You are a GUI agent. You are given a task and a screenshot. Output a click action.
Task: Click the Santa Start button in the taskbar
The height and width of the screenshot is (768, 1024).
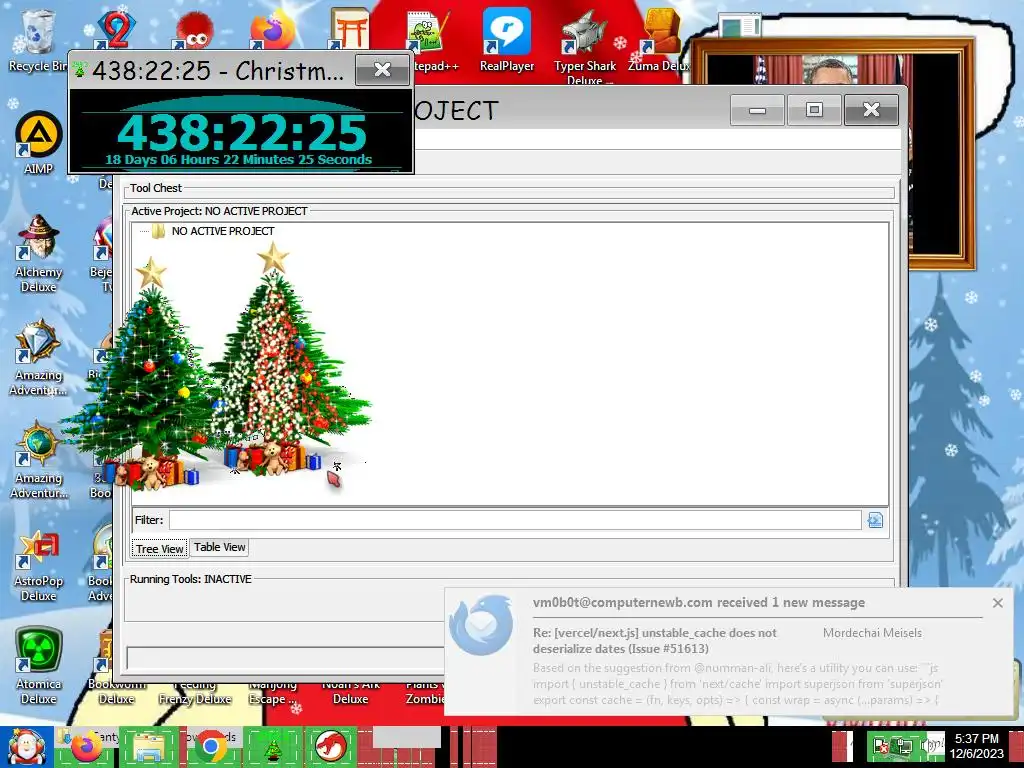[26, 746]
